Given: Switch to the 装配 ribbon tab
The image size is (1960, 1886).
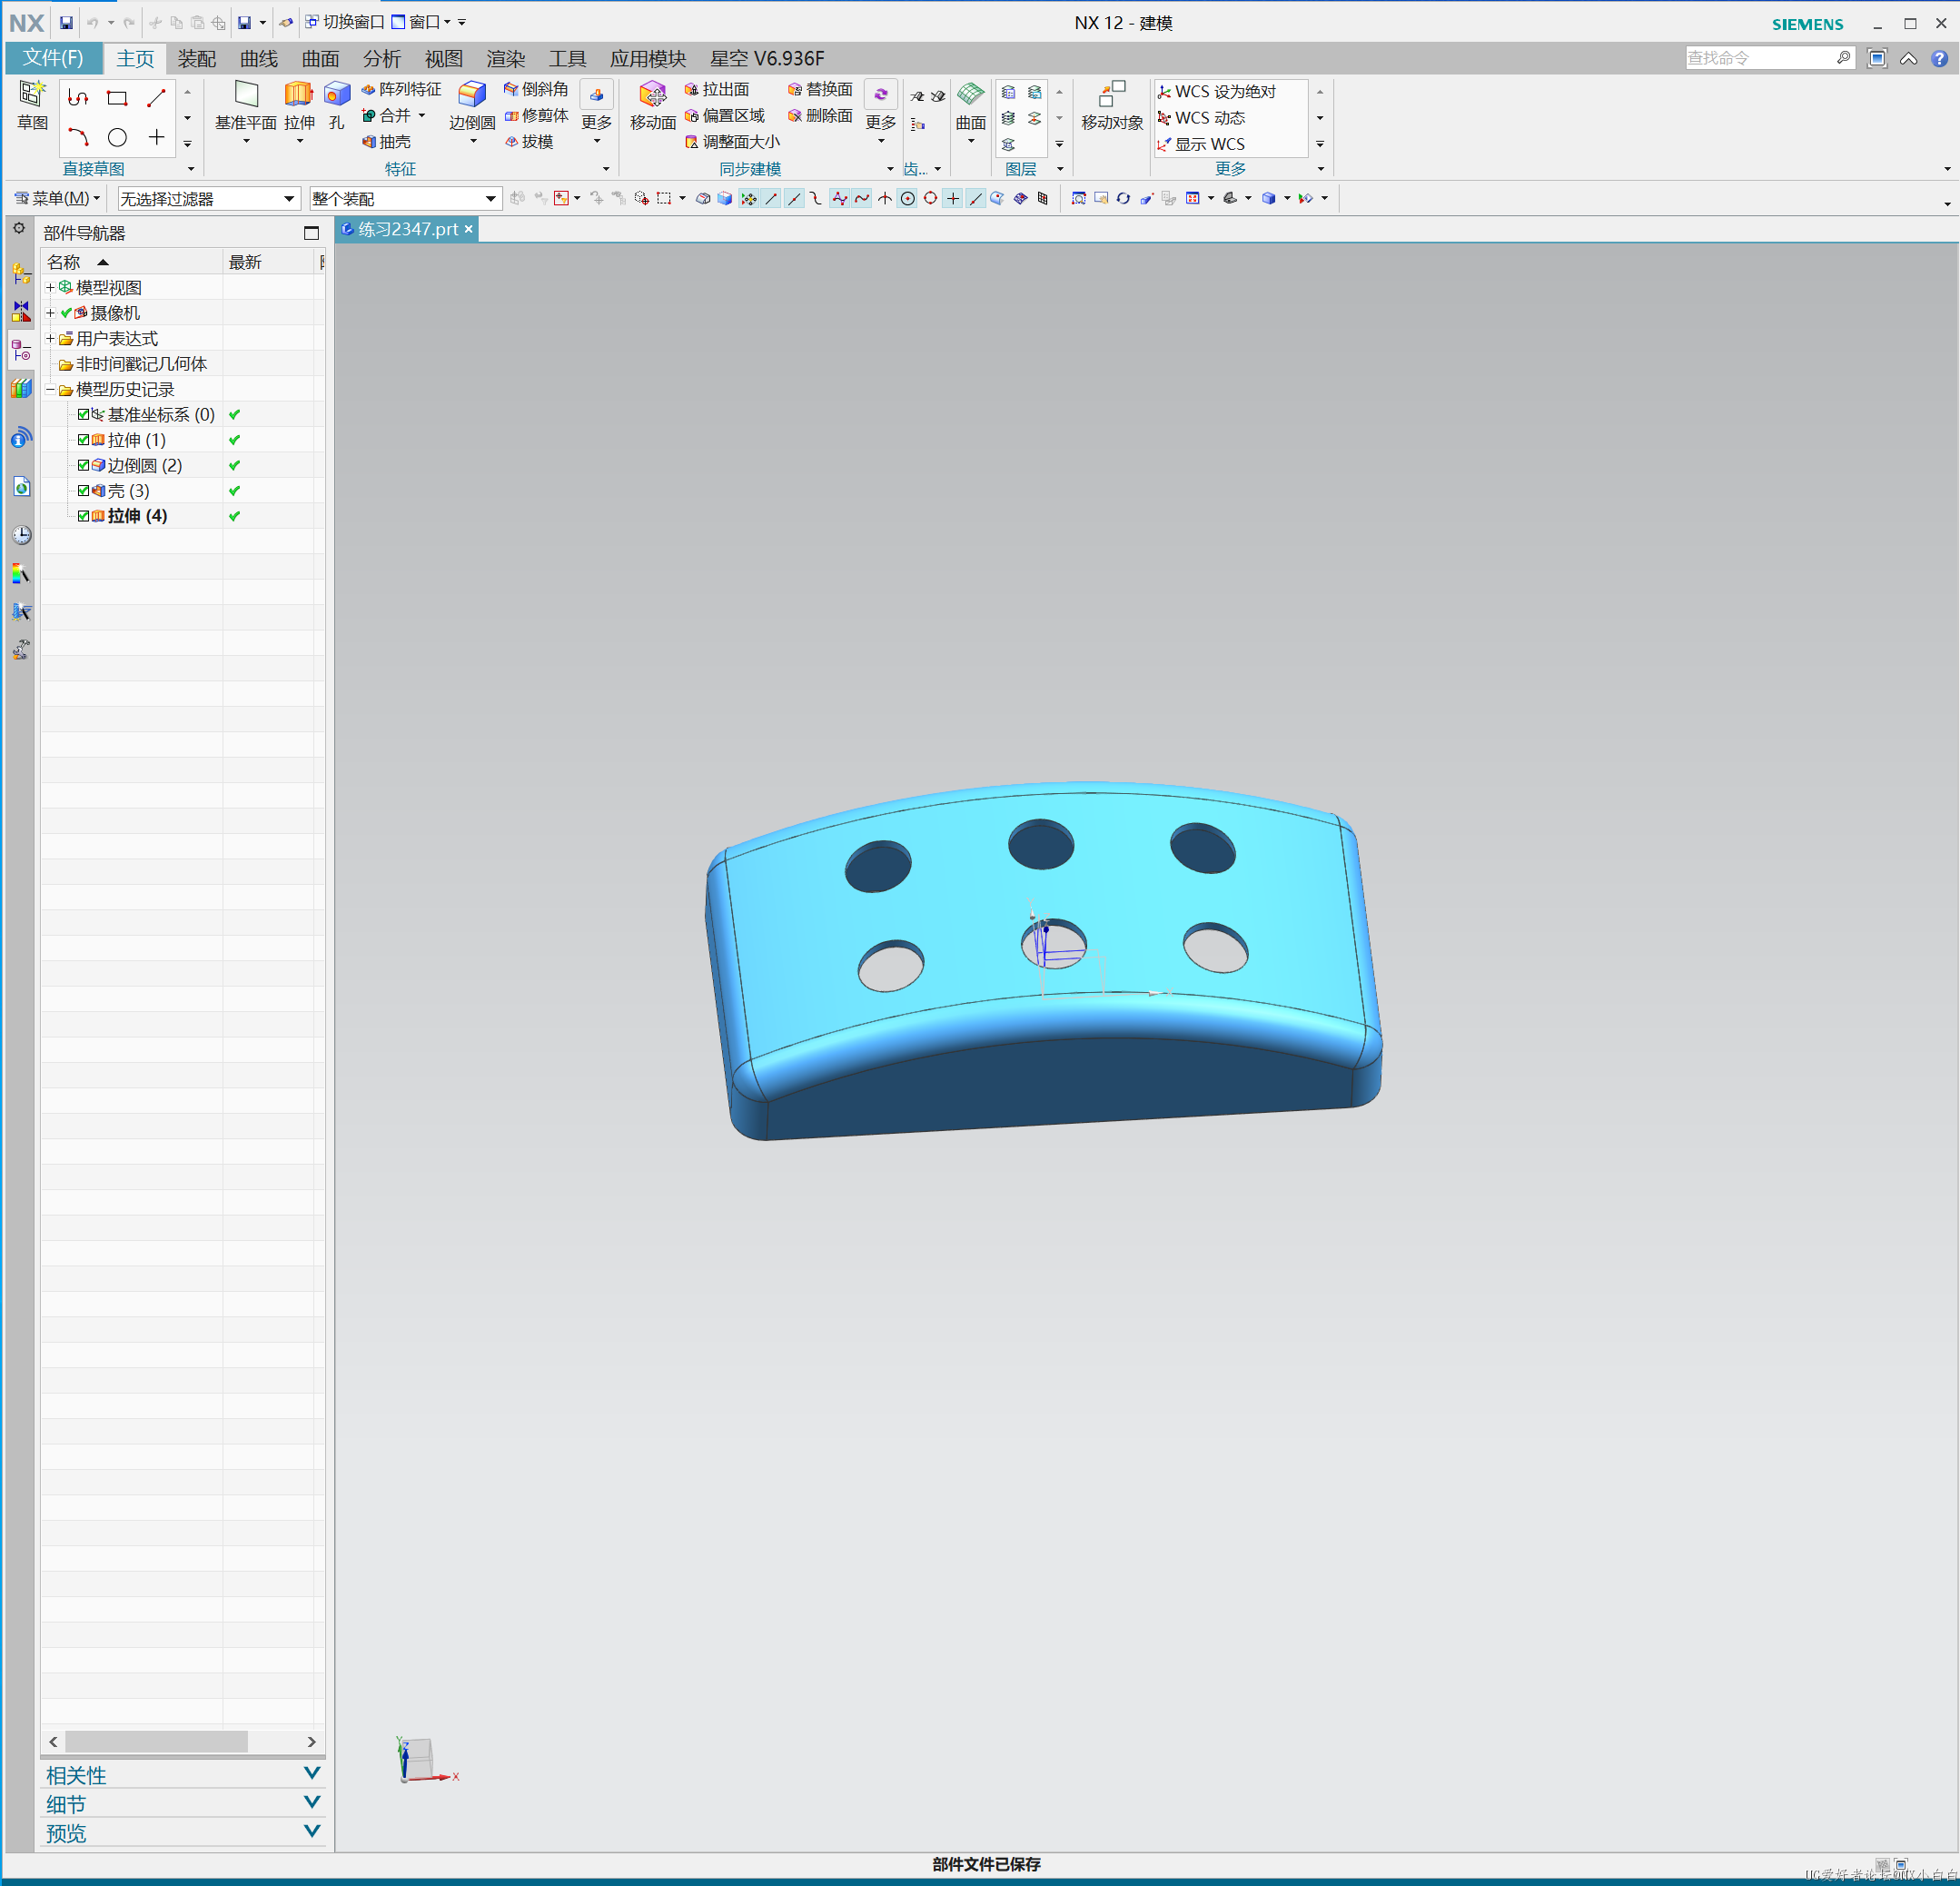Looking at the screenshot, I should [x=197, y=58].
